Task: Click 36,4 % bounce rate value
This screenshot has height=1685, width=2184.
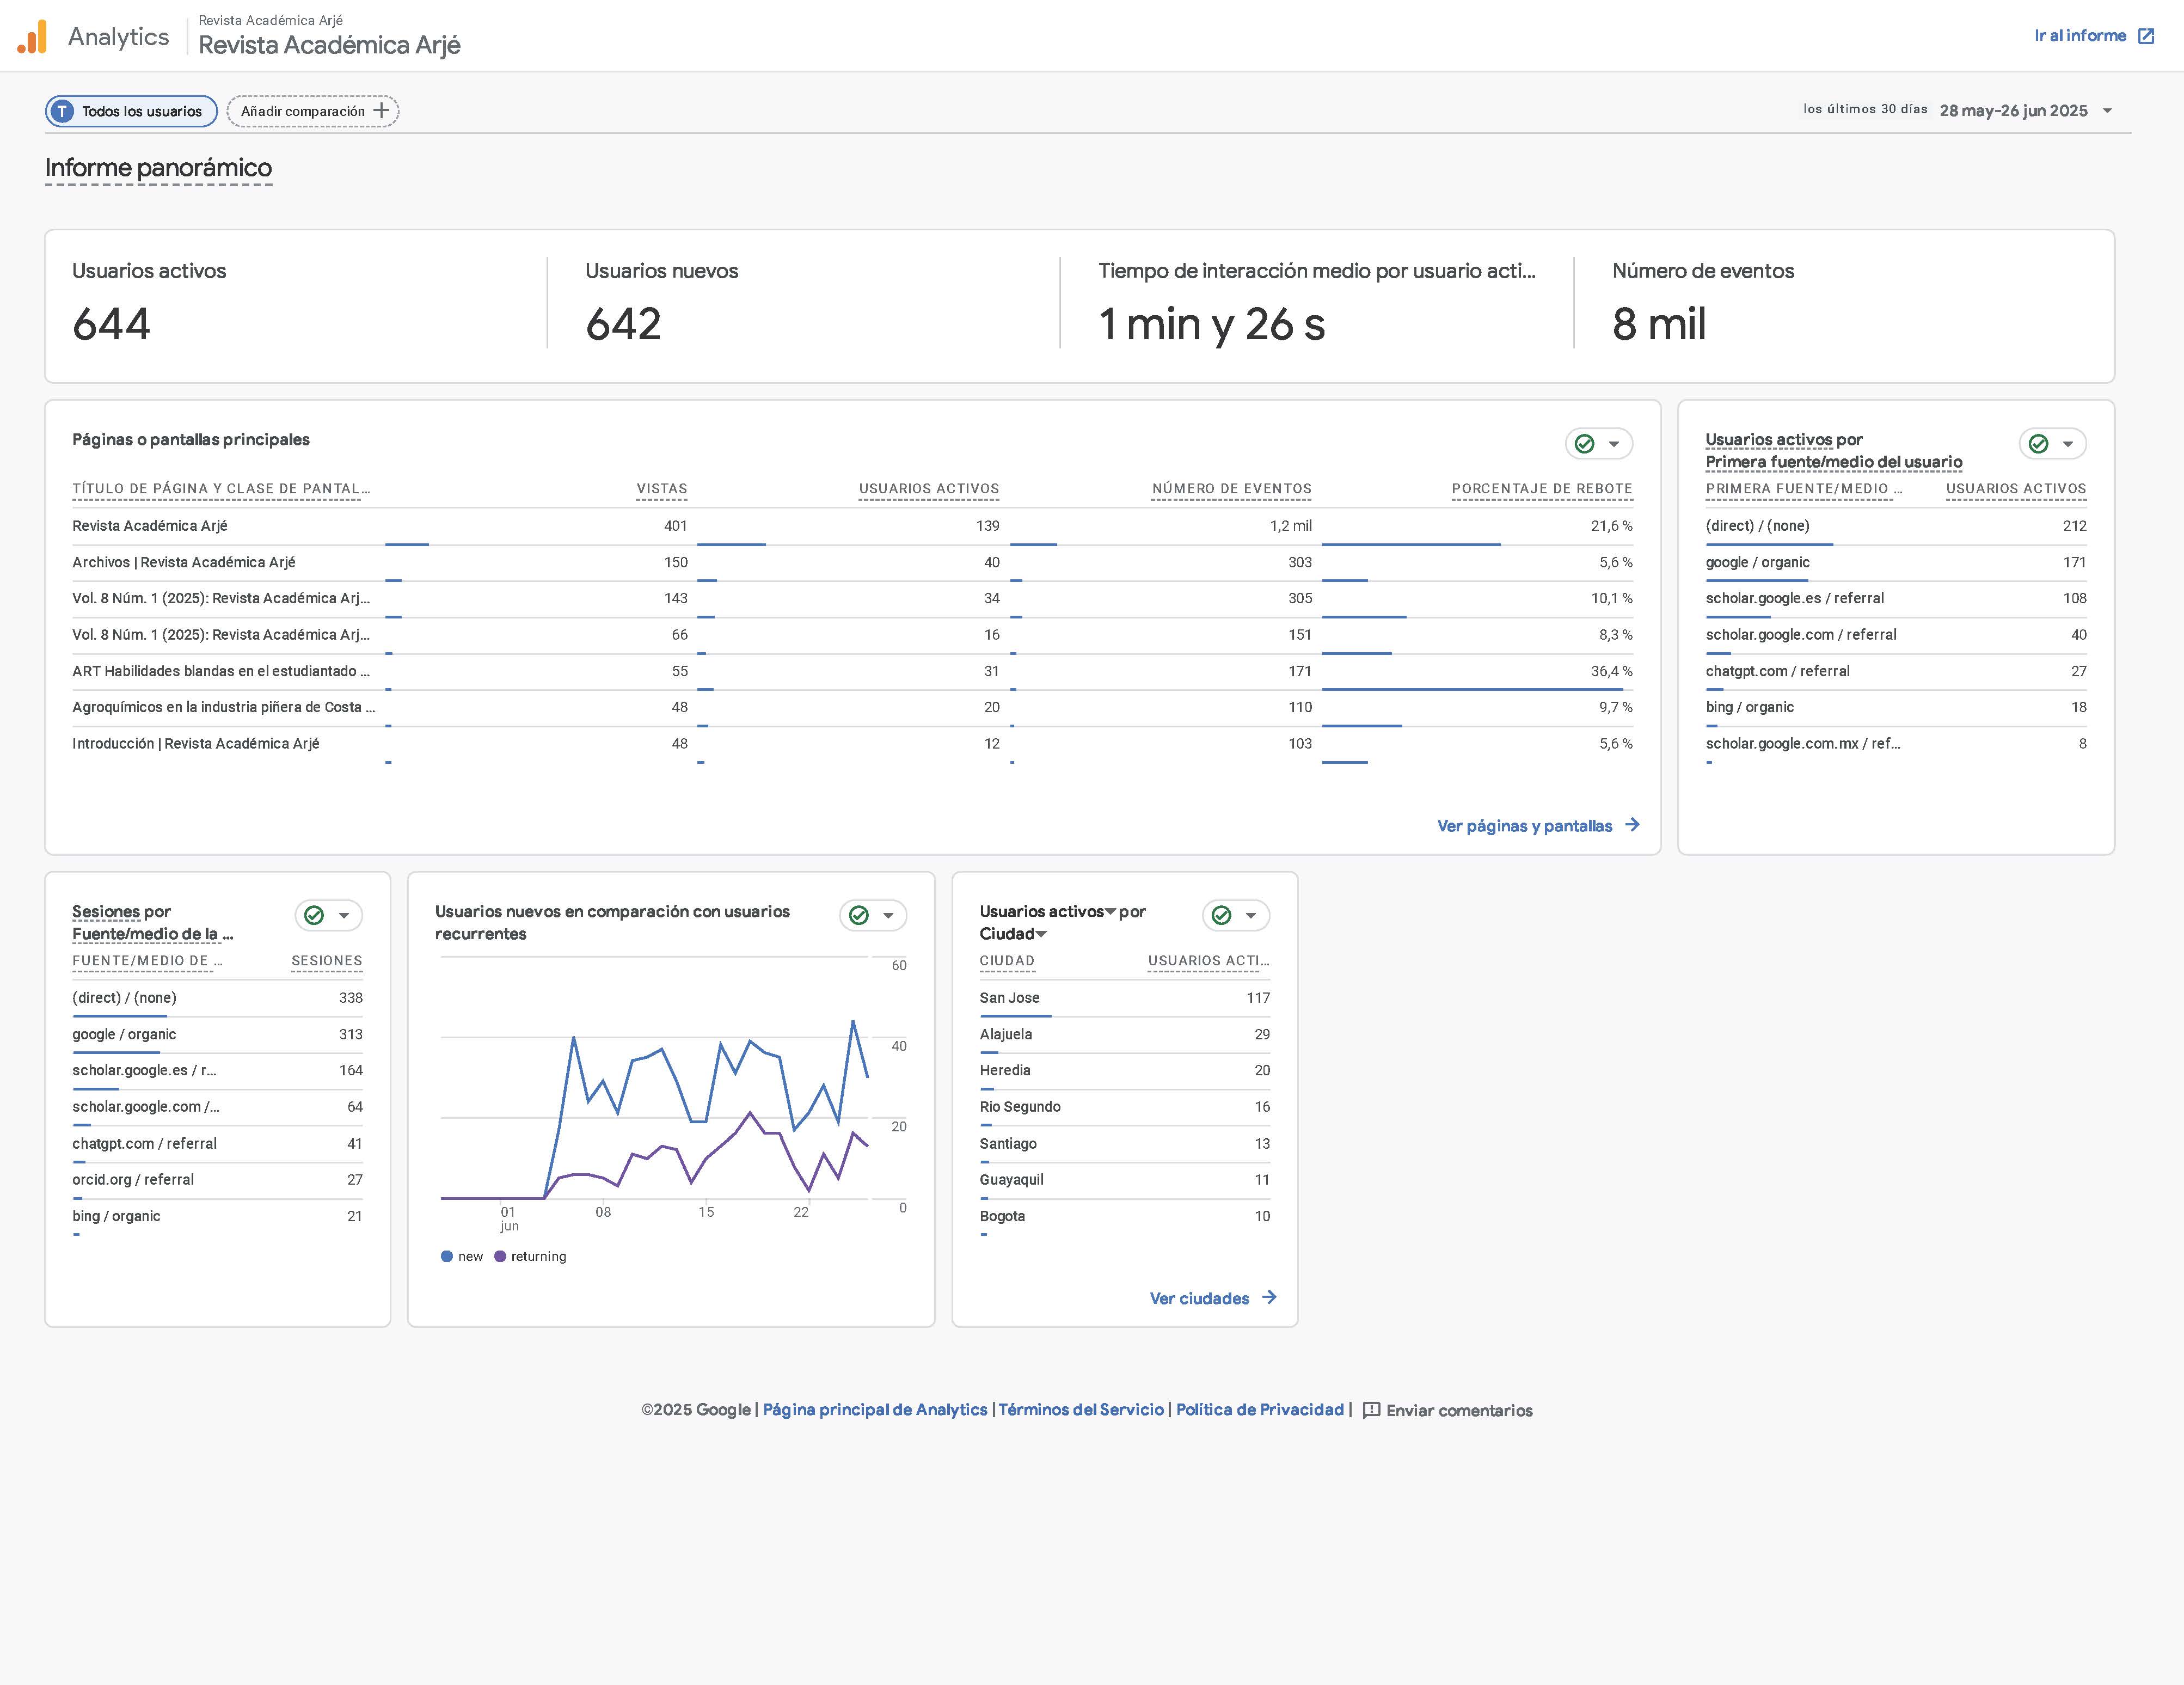Action: 1611,671
